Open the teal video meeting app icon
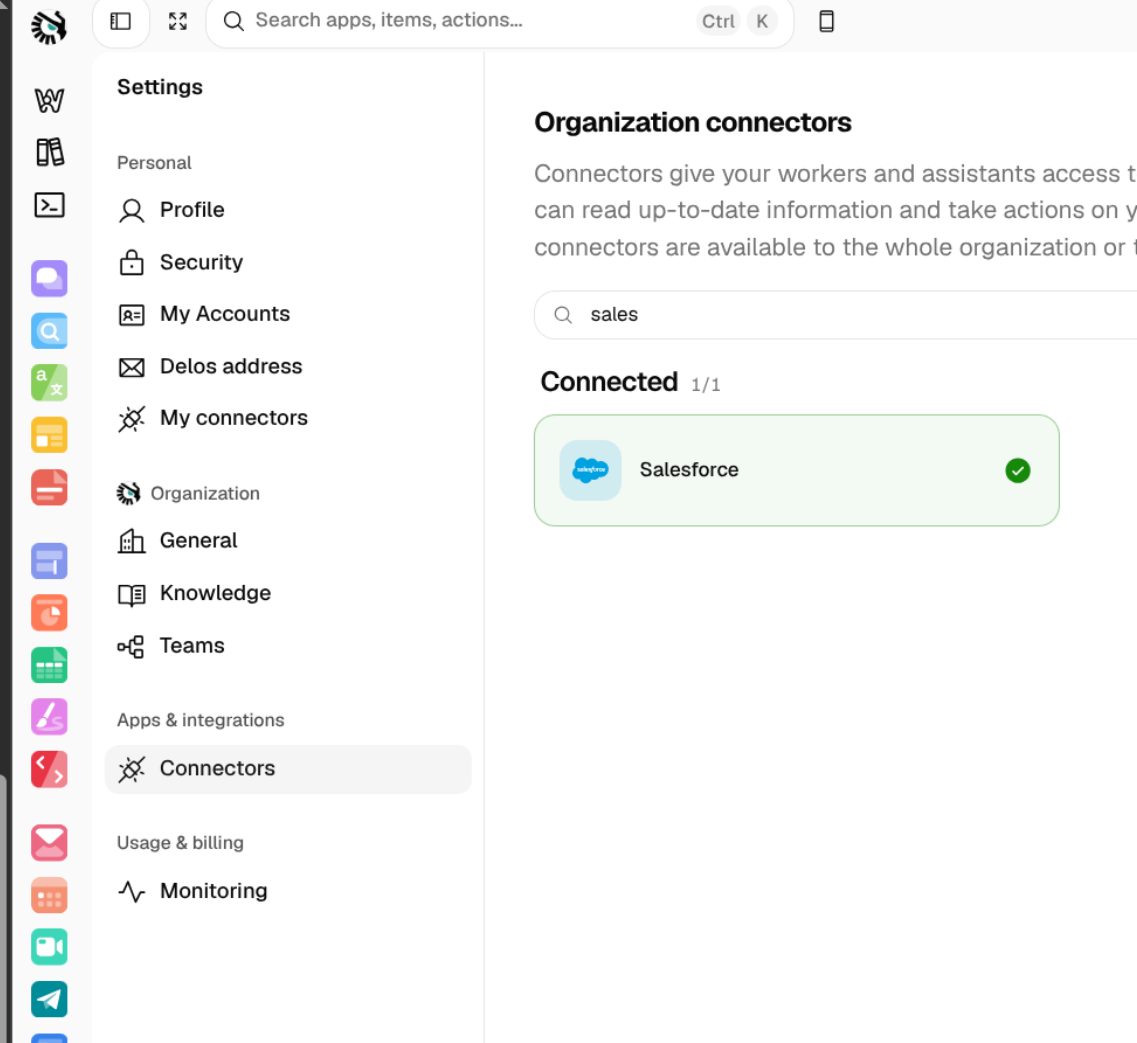This screenshot has height=1043, width=1137. tap(49, 947)
